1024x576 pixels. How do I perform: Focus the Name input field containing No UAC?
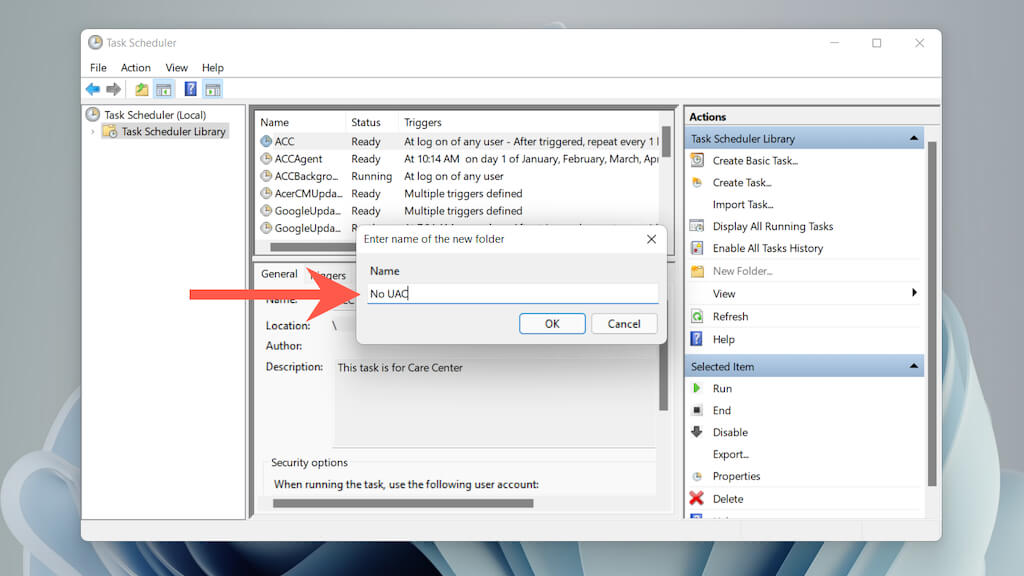[x=513, y=293]
